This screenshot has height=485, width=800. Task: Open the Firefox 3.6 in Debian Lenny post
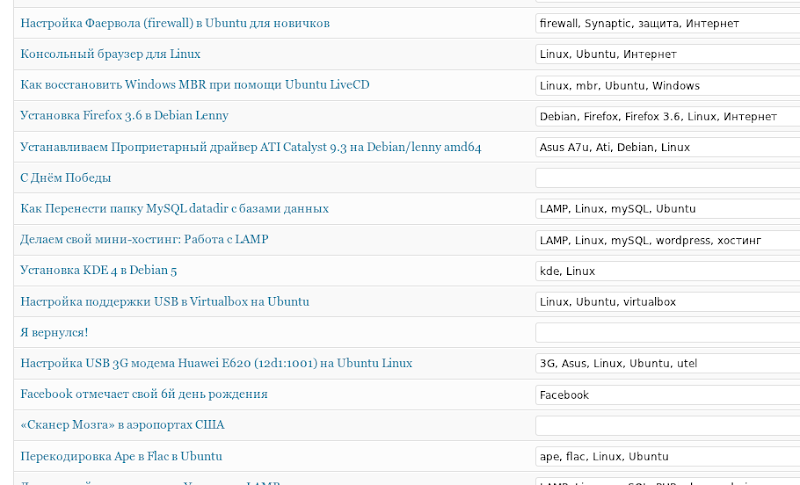(124, 116)
